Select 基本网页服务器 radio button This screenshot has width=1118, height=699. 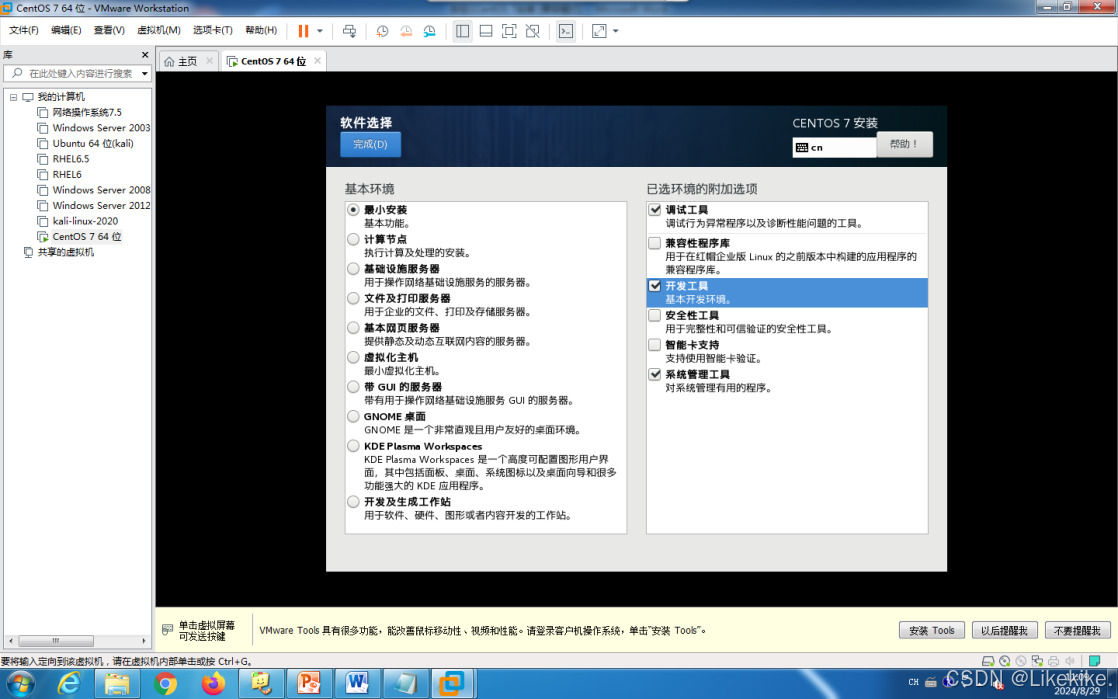[353, 328]
